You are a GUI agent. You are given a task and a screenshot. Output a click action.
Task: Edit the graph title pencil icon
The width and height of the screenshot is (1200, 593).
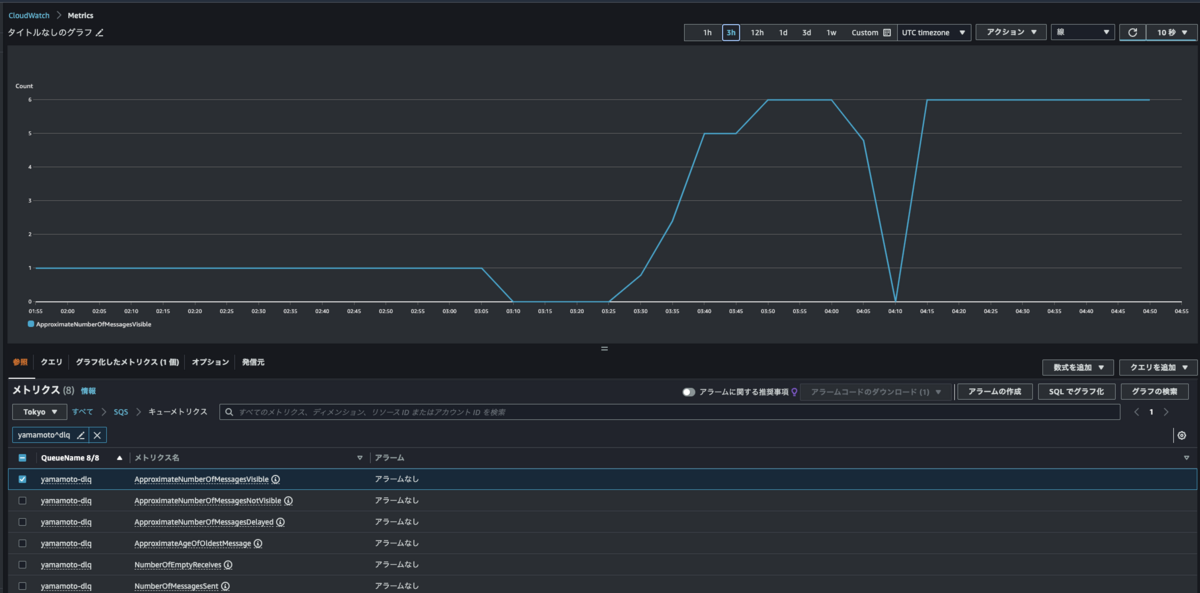pyautogui.click(x=99, y=33)
